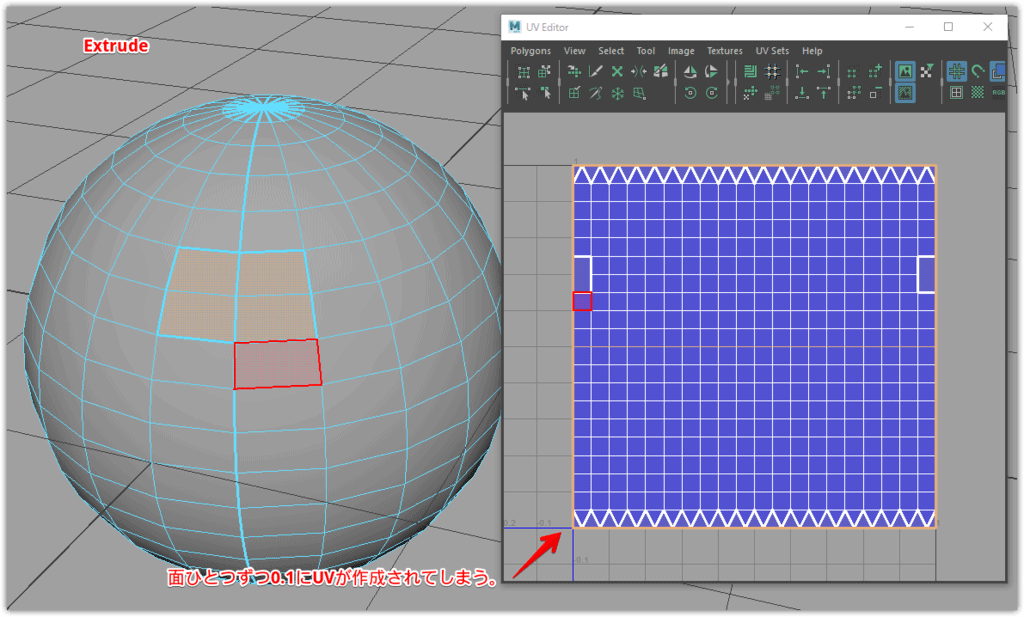Open the Help menu
Viewport: 1024px width, 617px height.
click(812, 51)
